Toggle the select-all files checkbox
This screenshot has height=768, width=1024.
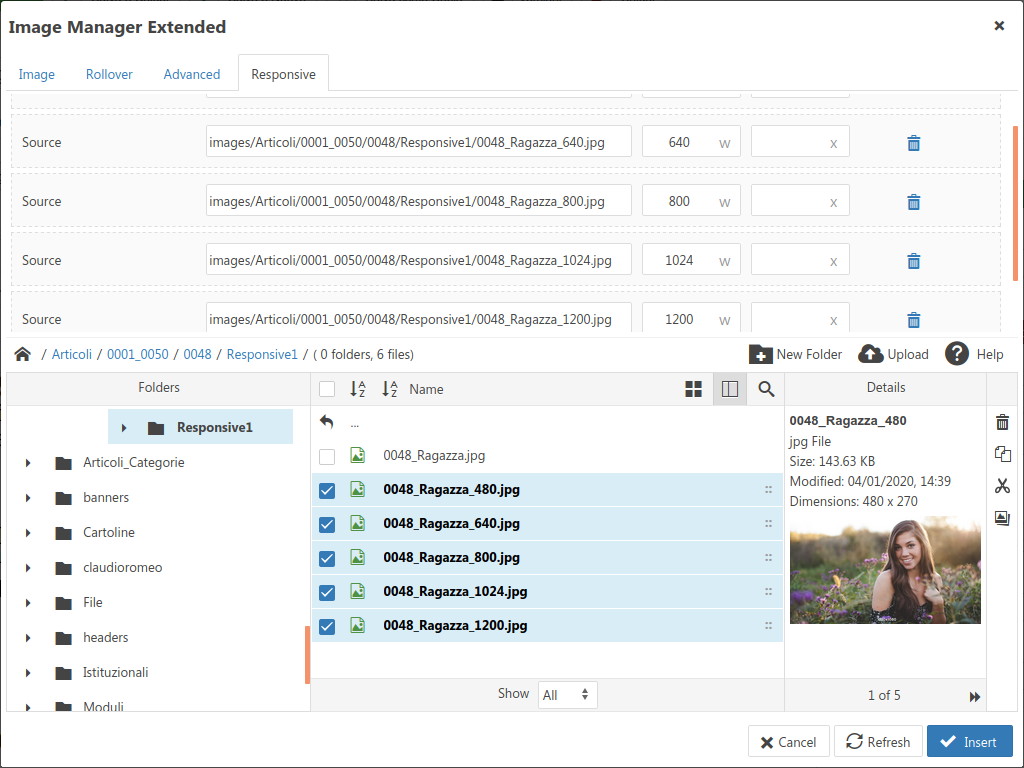pyautogui.click(x=327, y=389)
